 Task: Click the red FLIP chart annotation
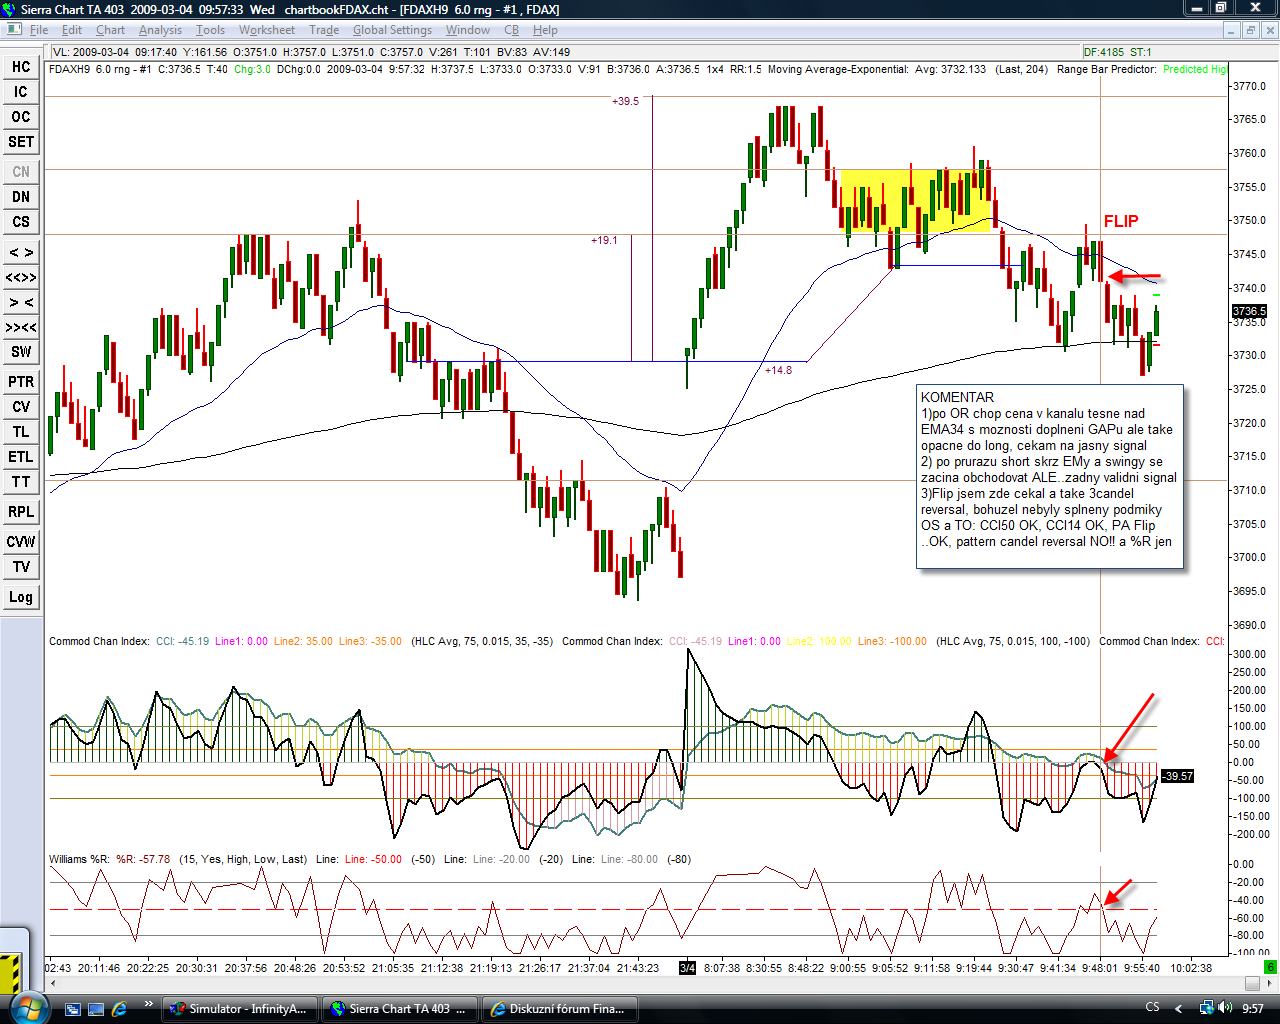pos(1121,221)
